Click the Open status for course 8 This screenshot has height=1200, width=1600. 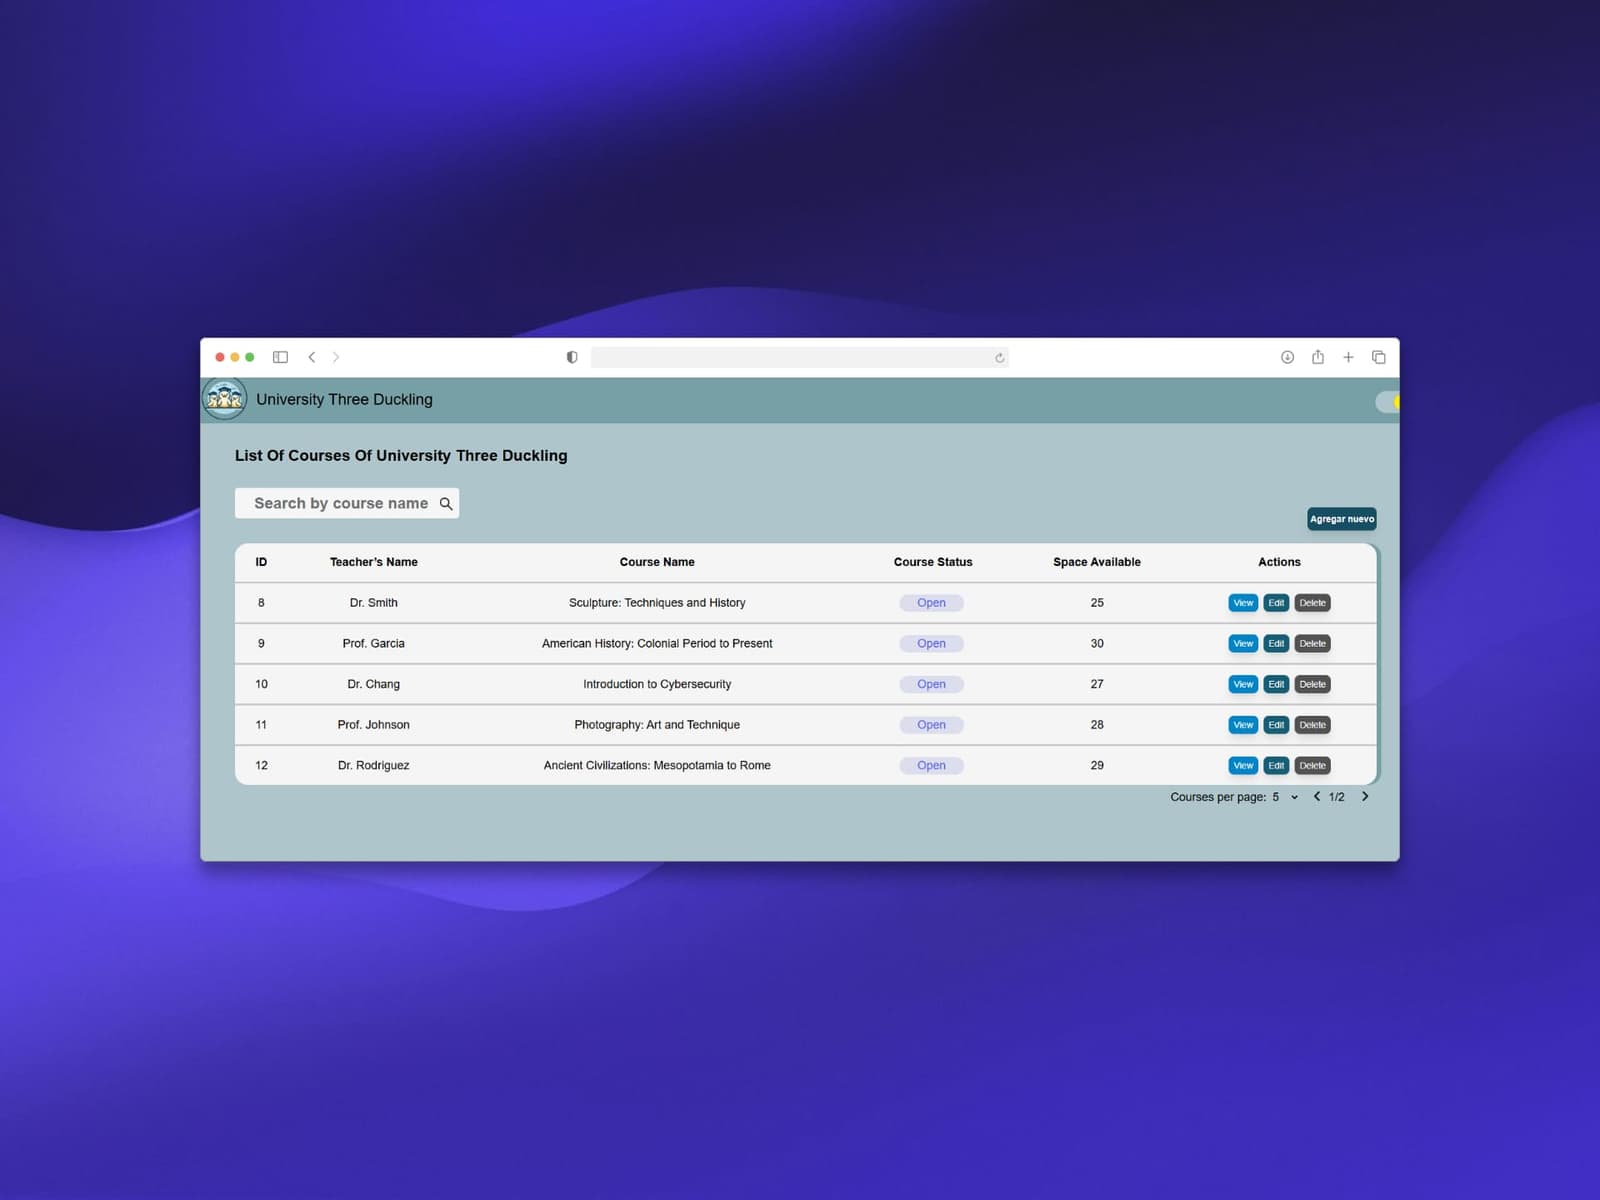click(931, 603)
